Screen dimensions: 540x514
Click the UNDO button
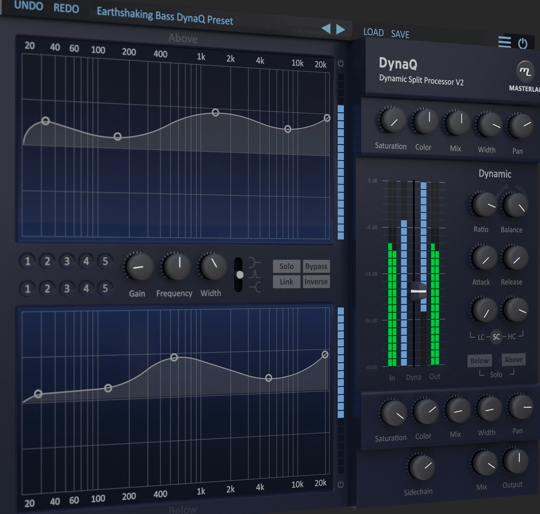click(28, 6)
